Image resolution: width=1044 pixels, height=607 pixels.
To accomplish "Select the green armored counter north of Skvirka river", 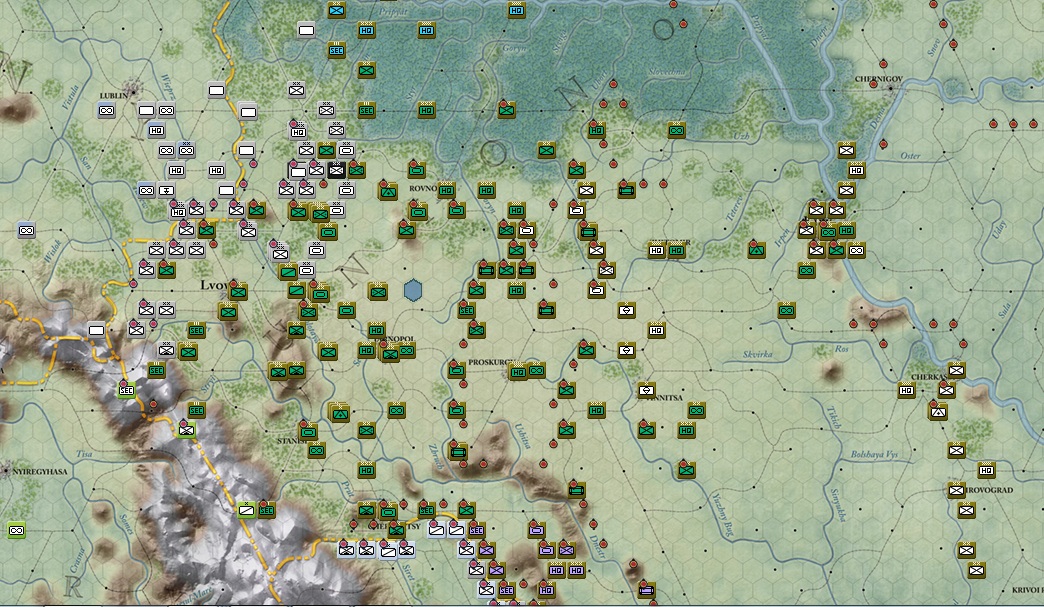I will coord(786,310).
